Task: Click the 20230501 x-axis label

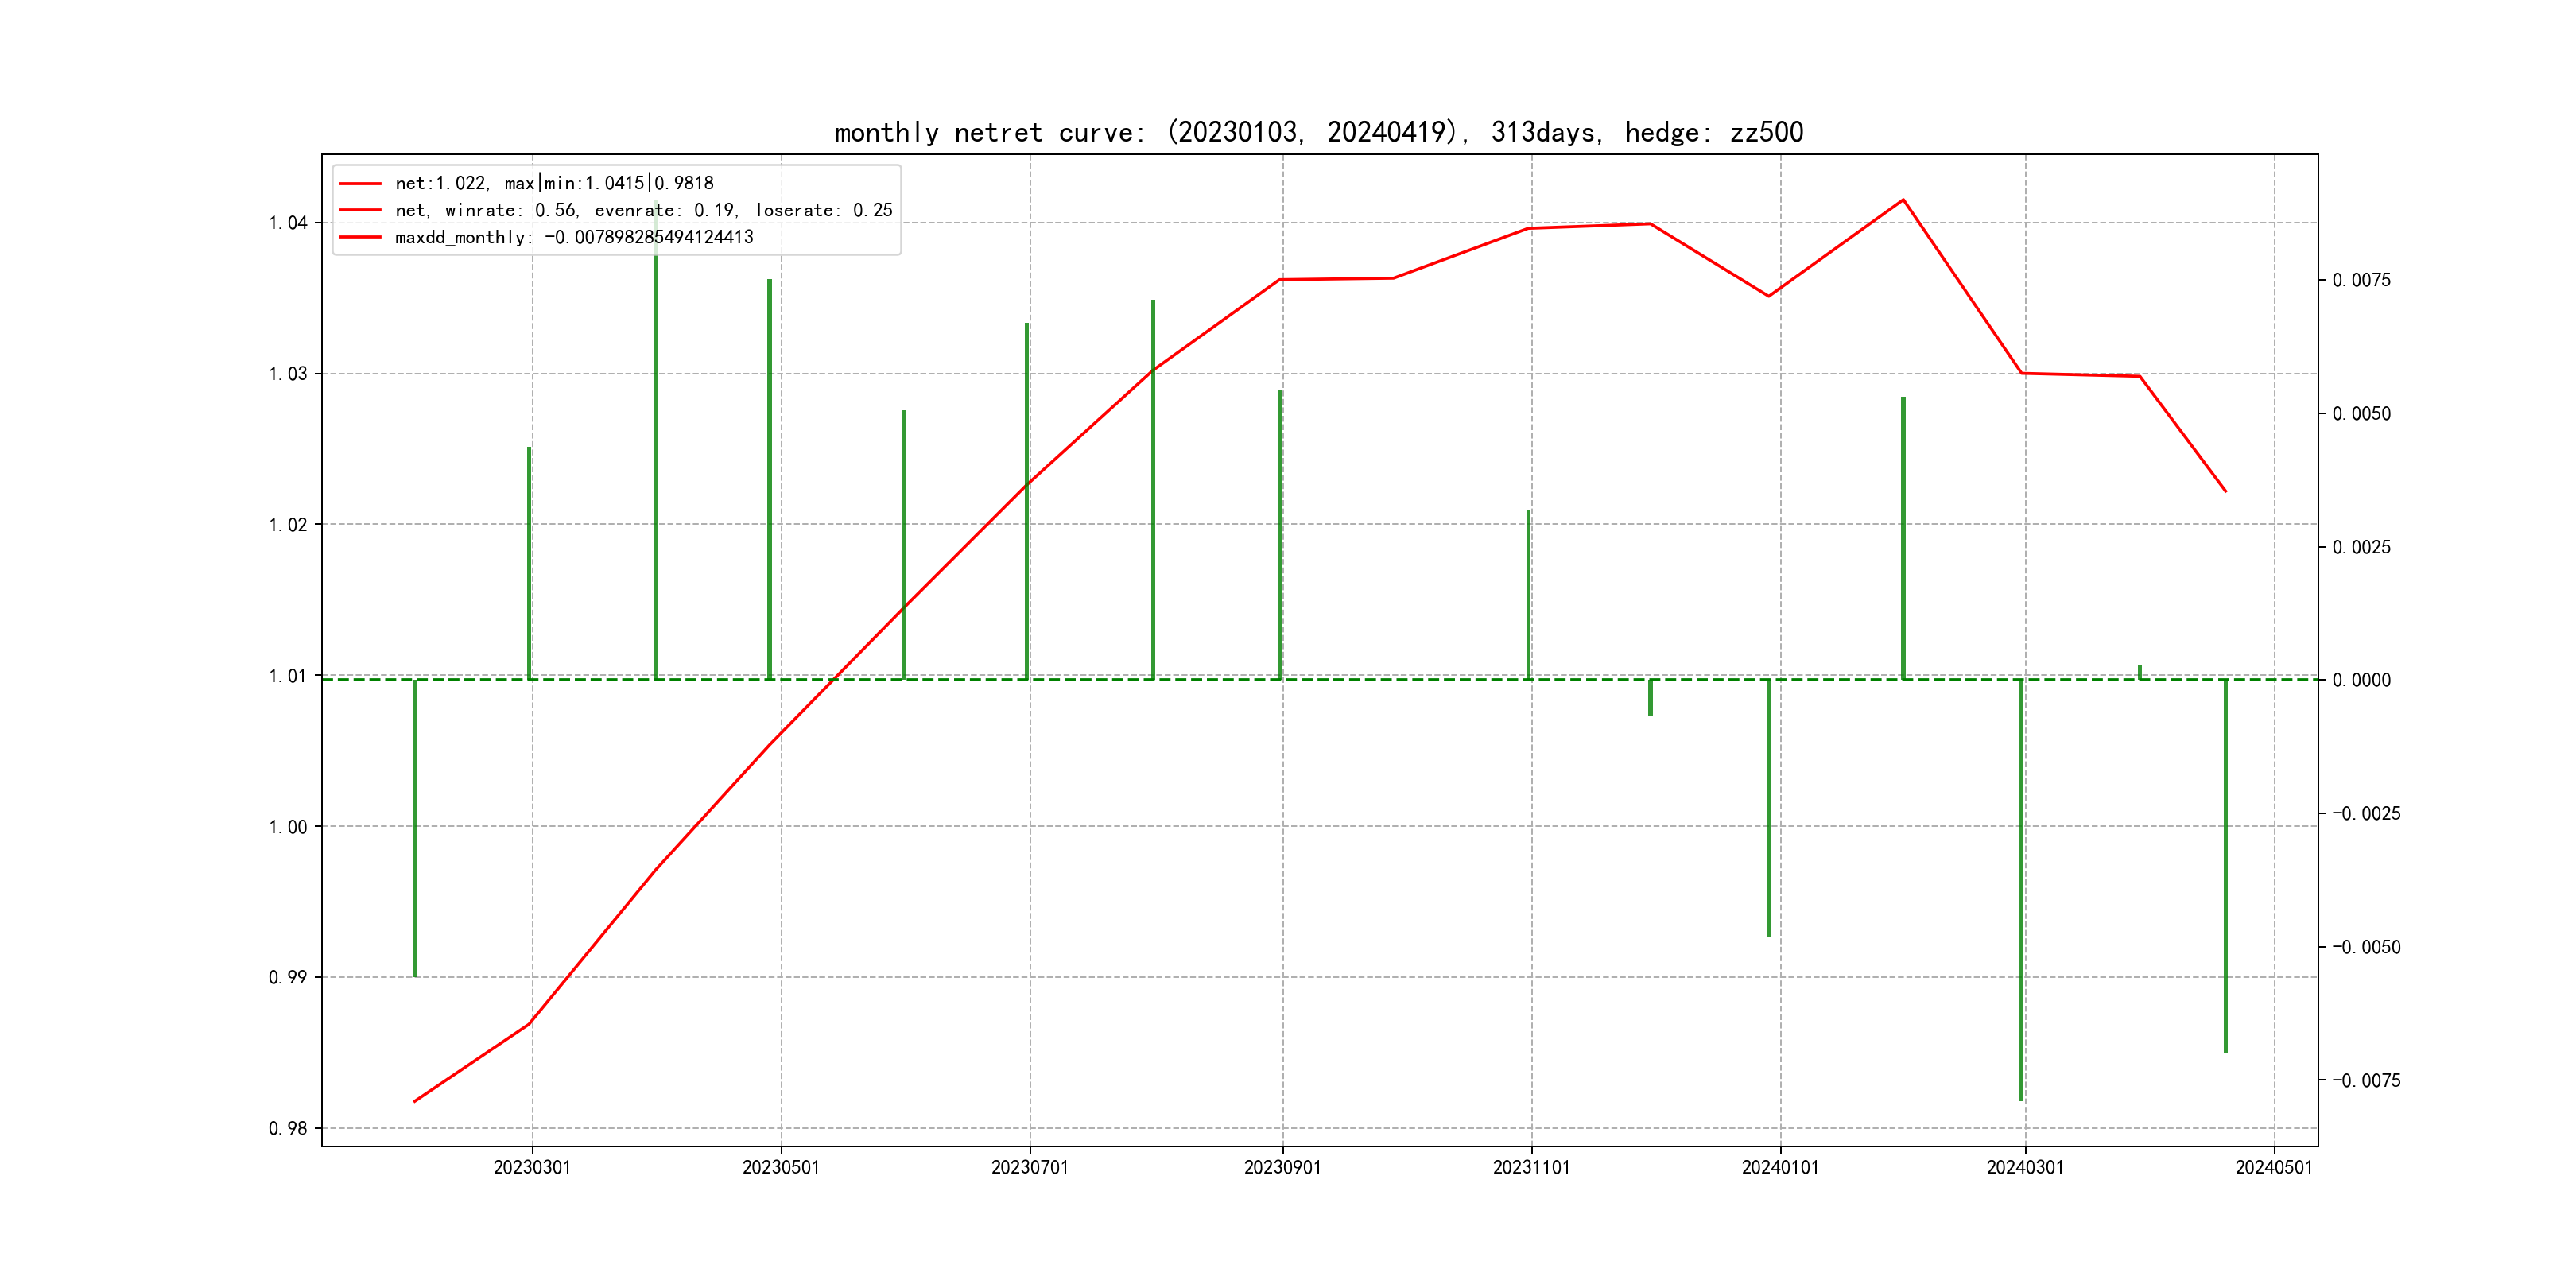Action: [x=781, y=1167]
